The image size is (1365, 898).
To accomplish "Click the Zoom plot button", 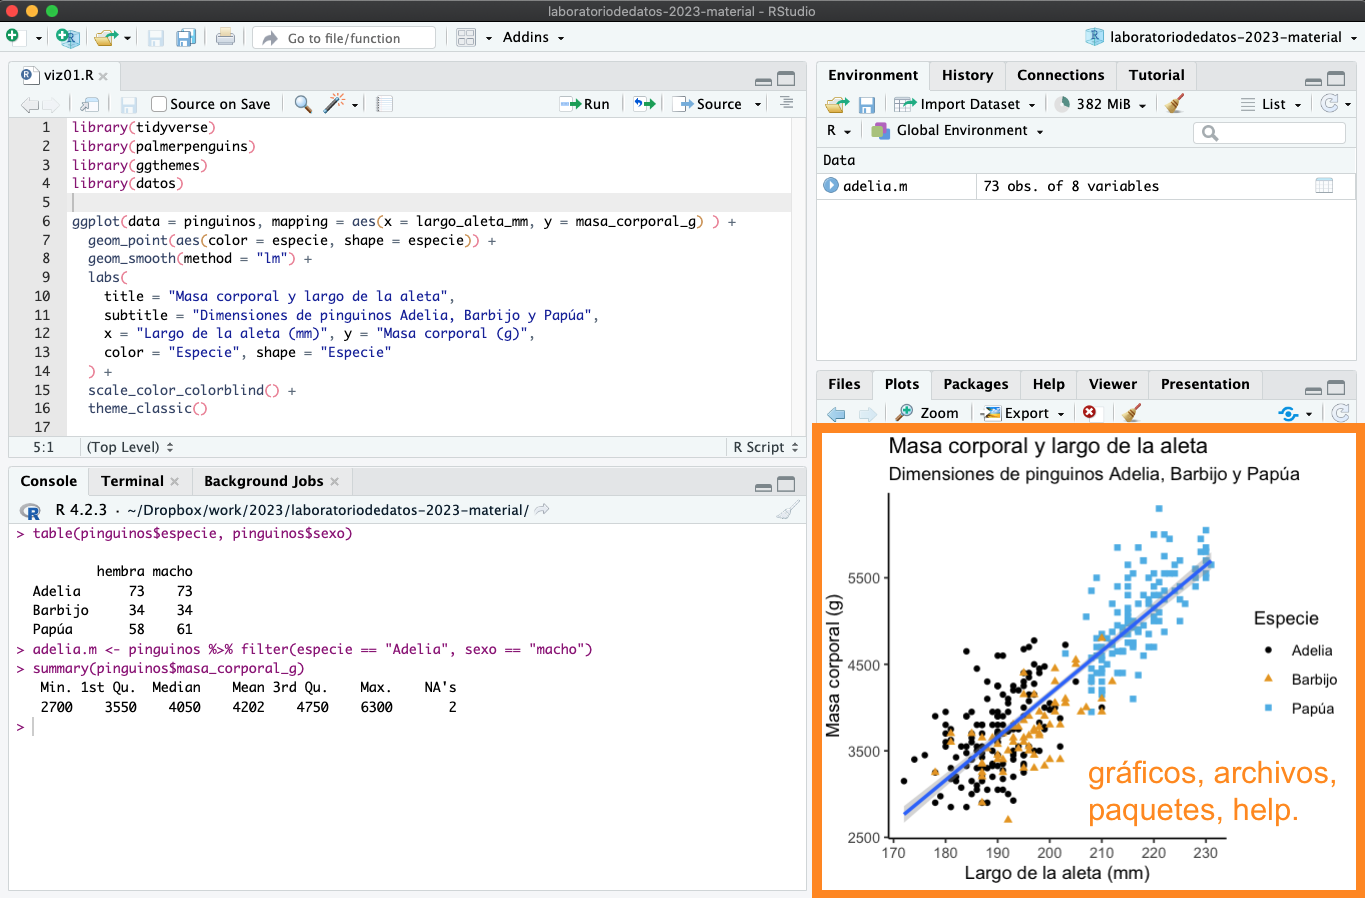I will click(928, 413).
